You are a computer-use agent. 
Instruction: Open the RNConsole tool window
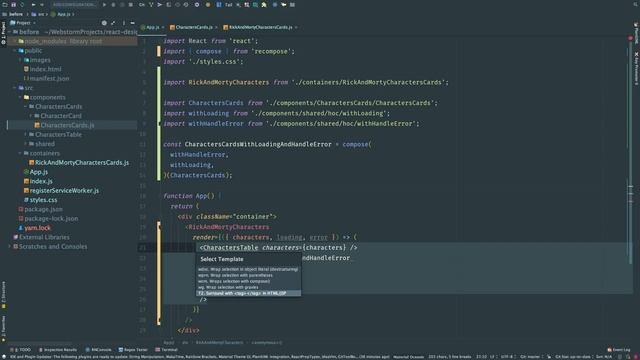coord(98,350)
